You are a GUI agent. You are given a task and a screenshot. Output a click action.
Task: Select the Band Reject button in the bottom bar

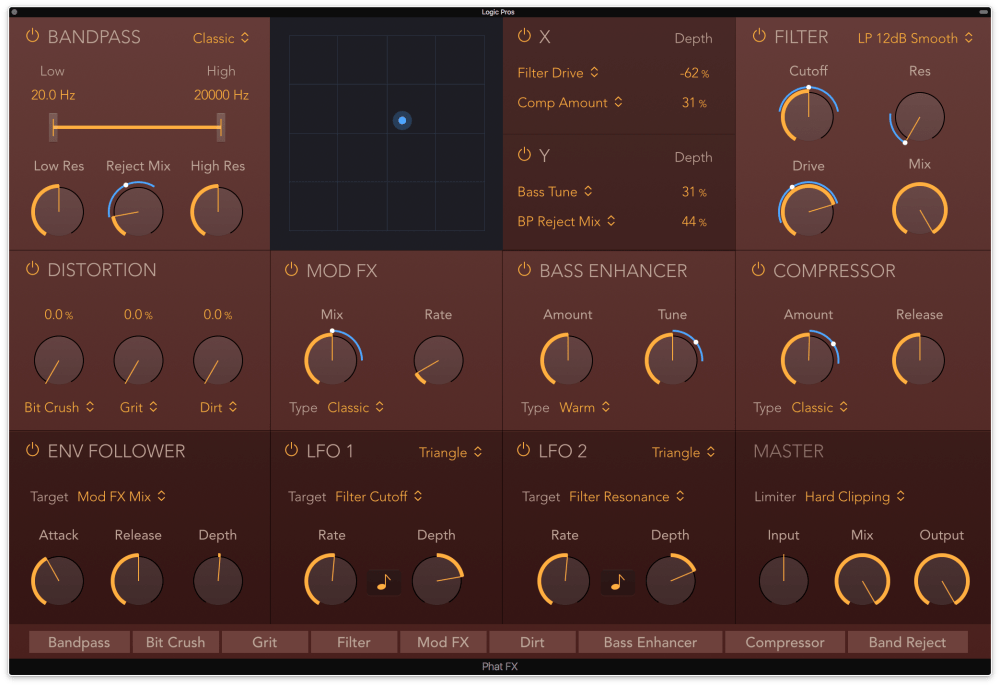click(x=907, y=642)
